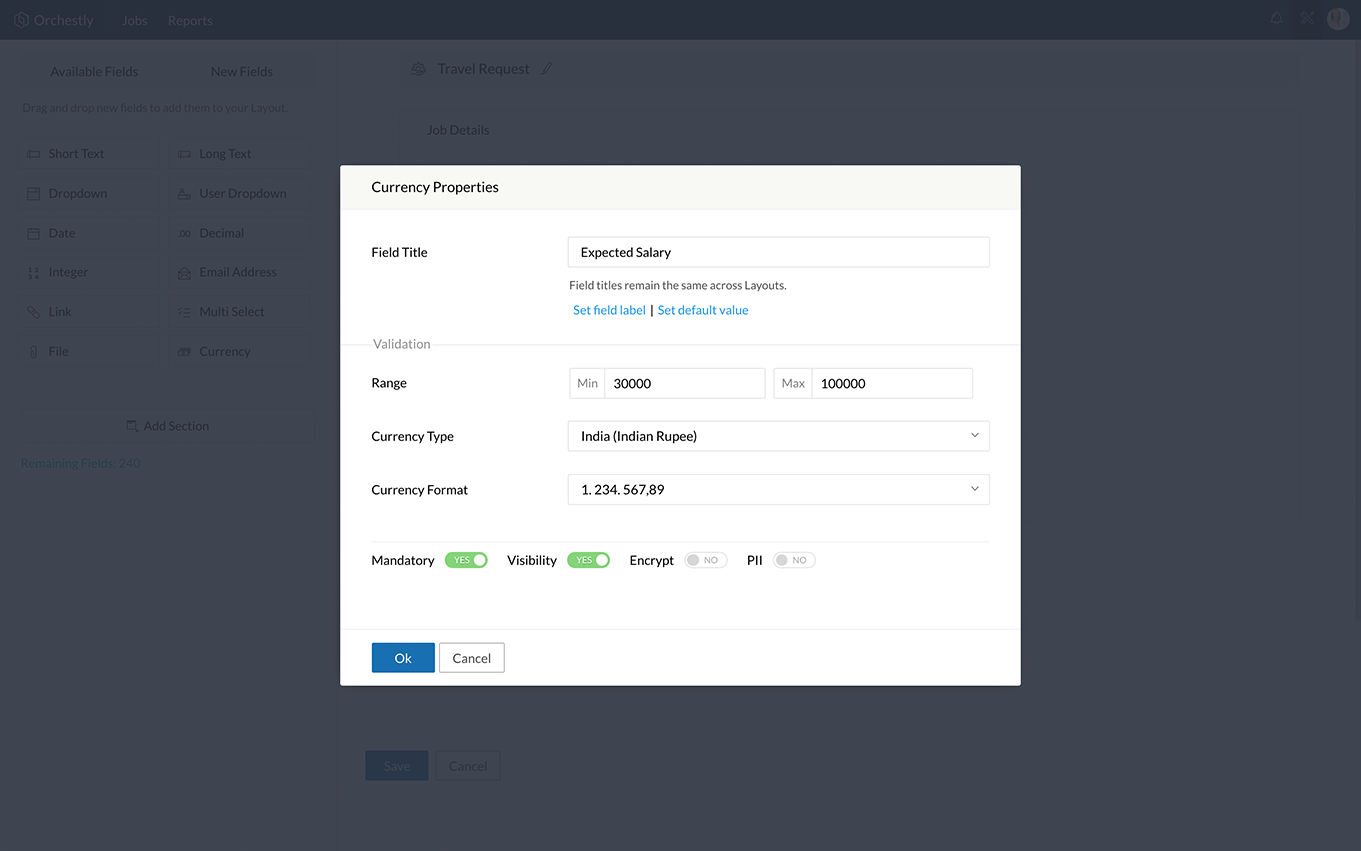Viewport: 1361px width, 851px height.
Task: Click the Integer field label
Action: pyautogui.click(x=68, y=272)
